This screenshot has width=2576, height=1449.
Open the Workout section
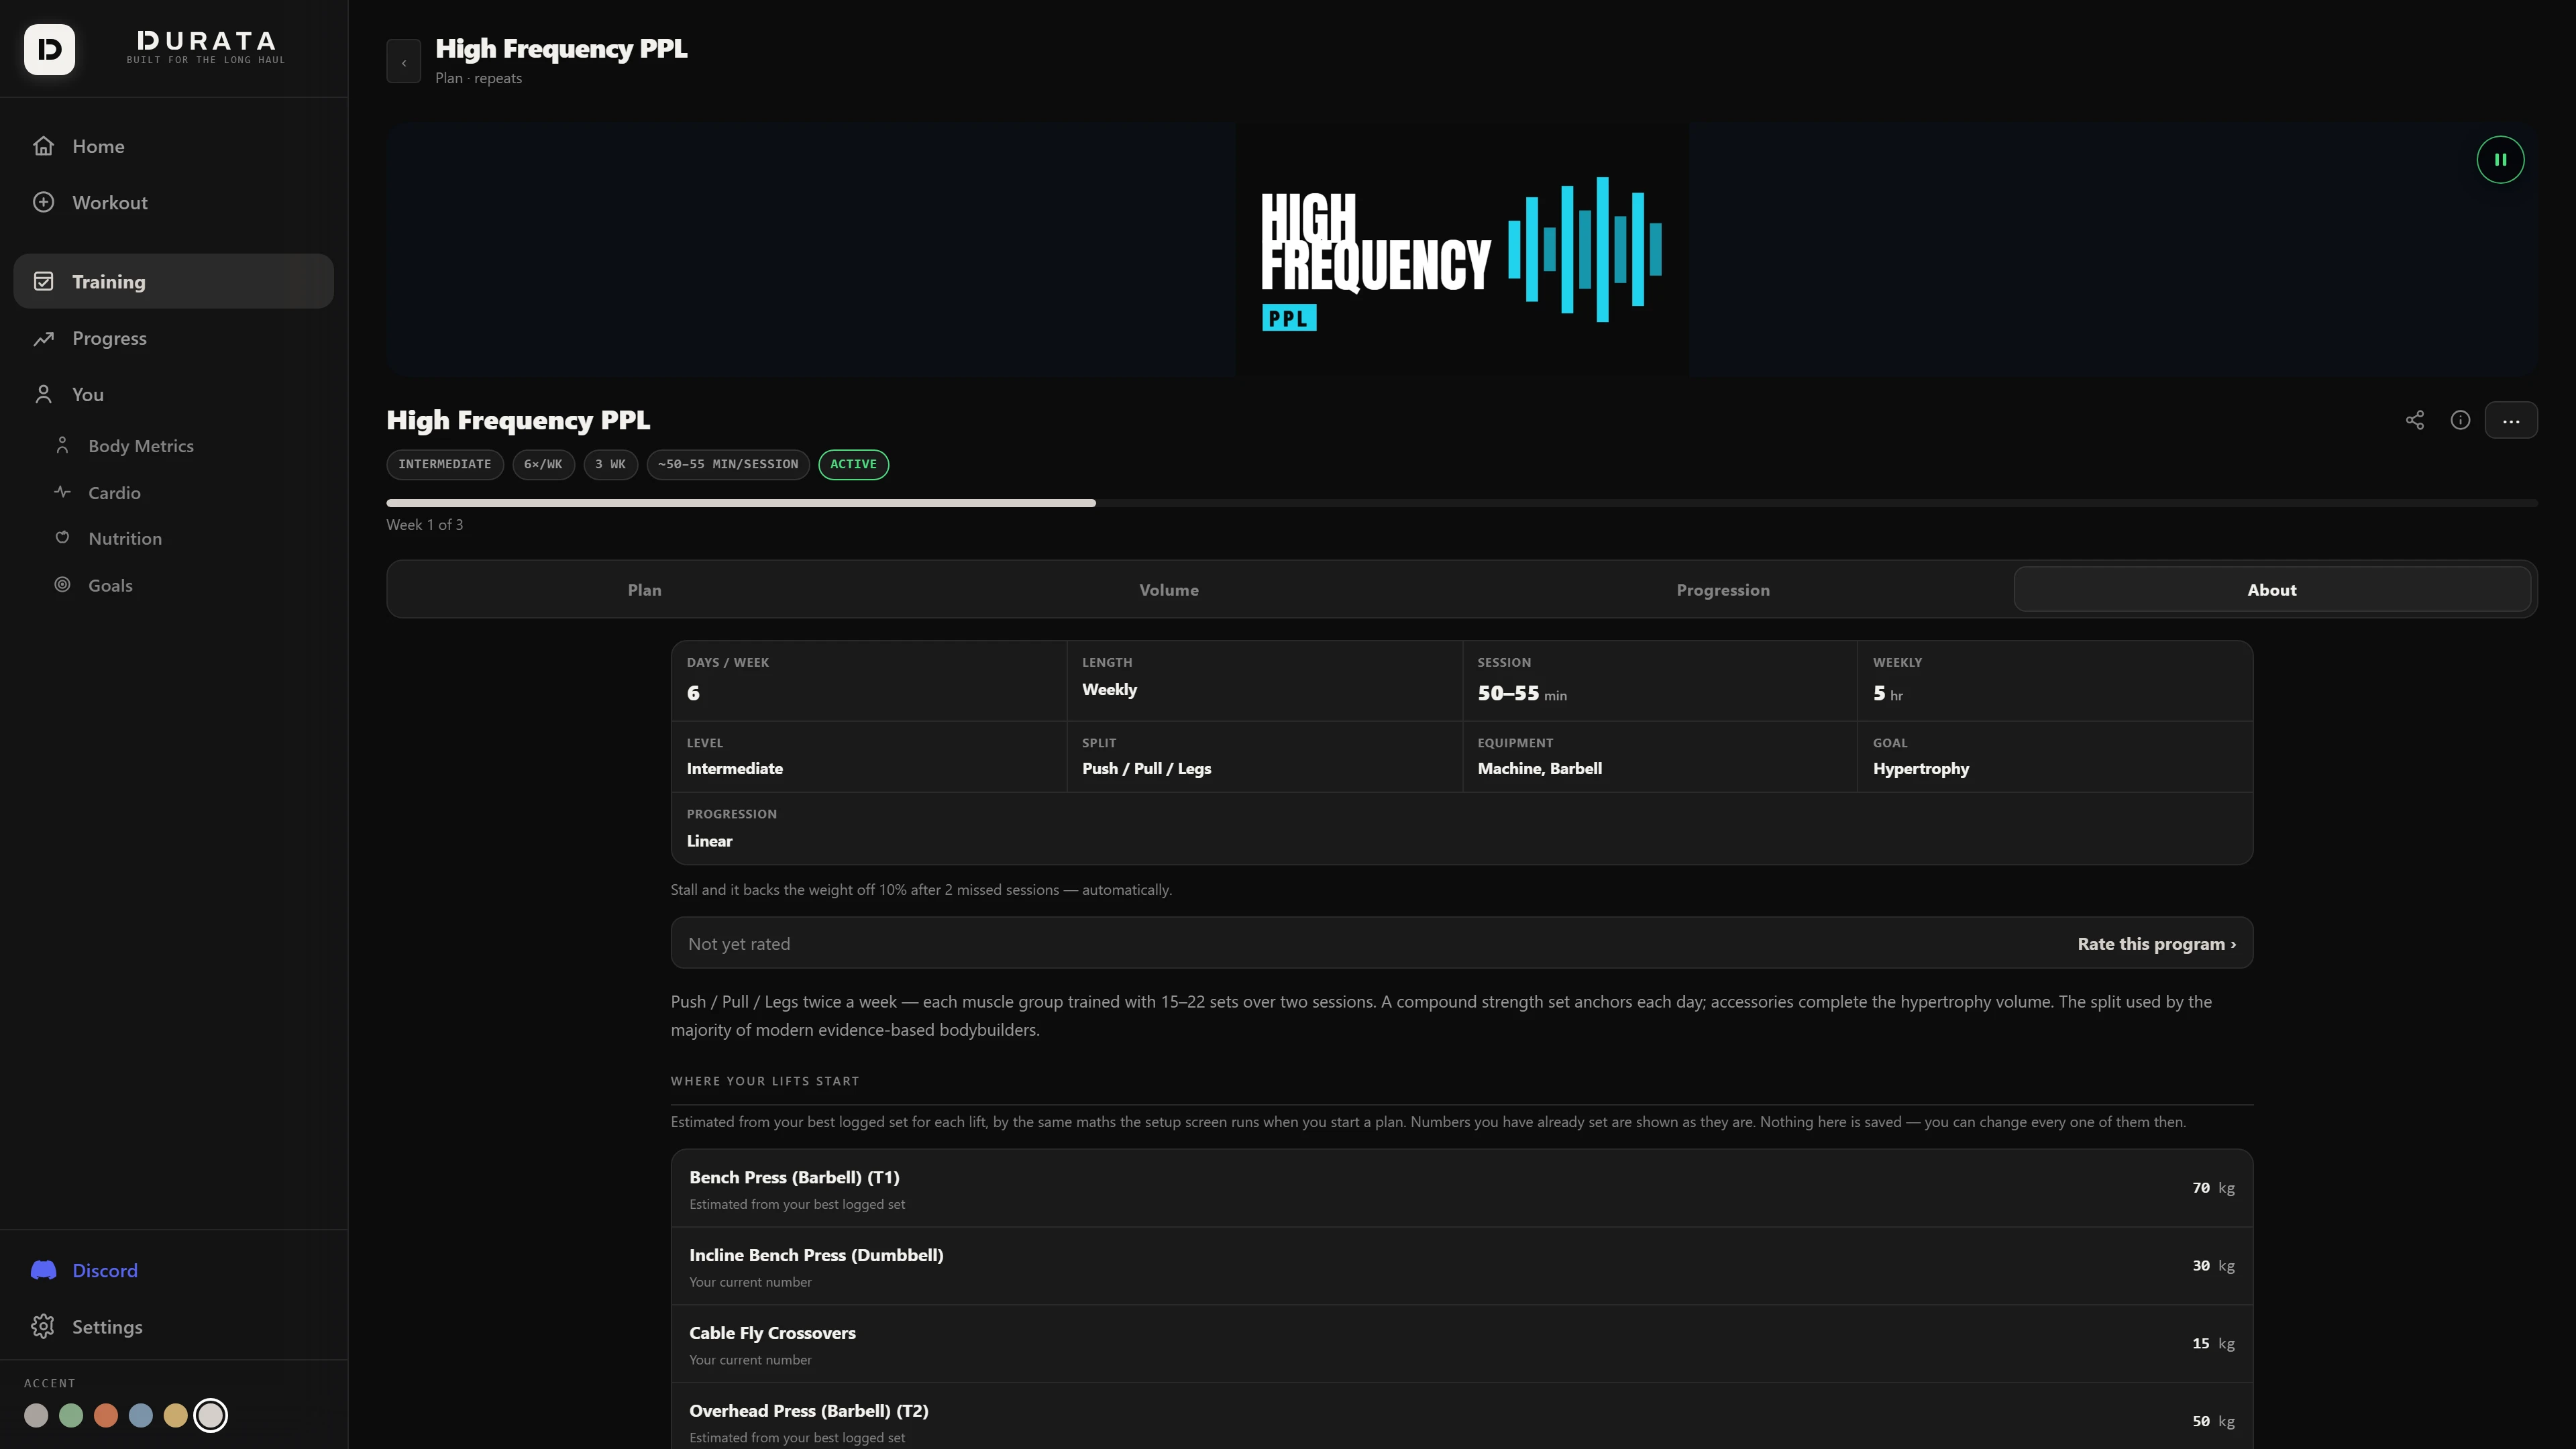click(x=173, y=202)
